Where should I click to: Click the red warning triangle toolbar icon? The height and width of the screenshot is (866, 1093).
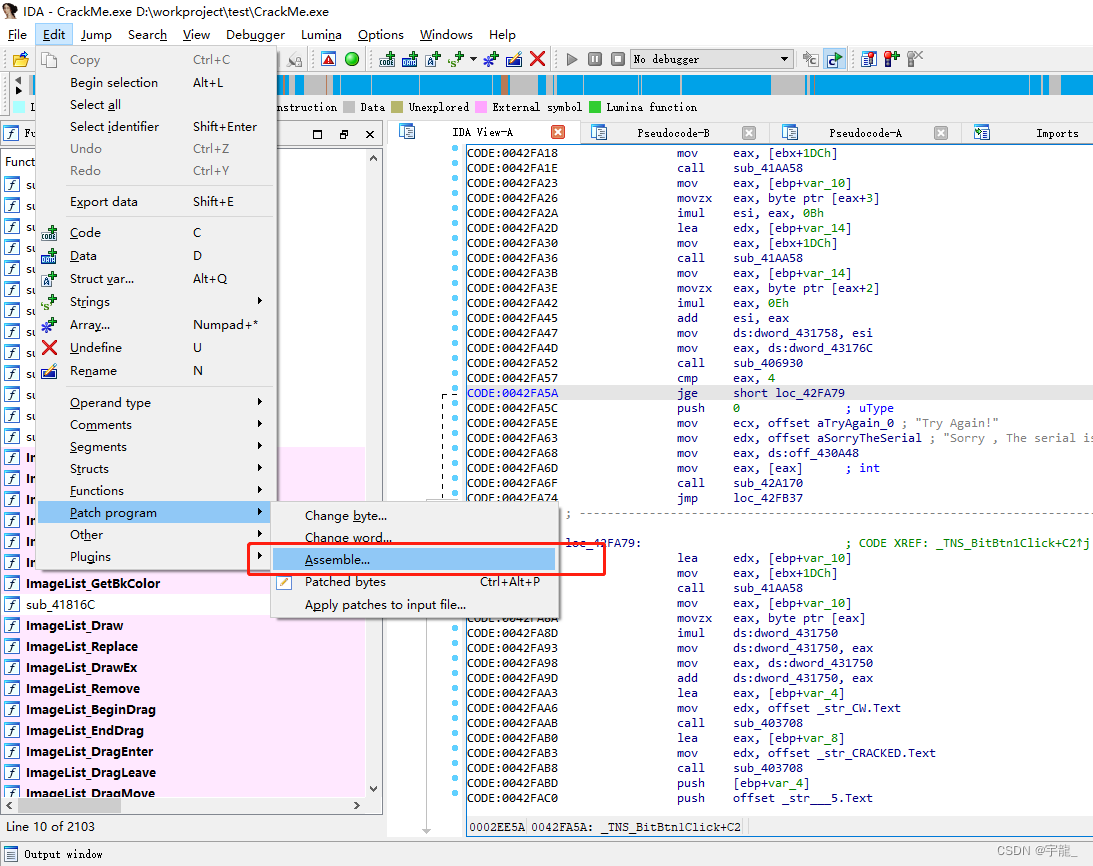329,59
